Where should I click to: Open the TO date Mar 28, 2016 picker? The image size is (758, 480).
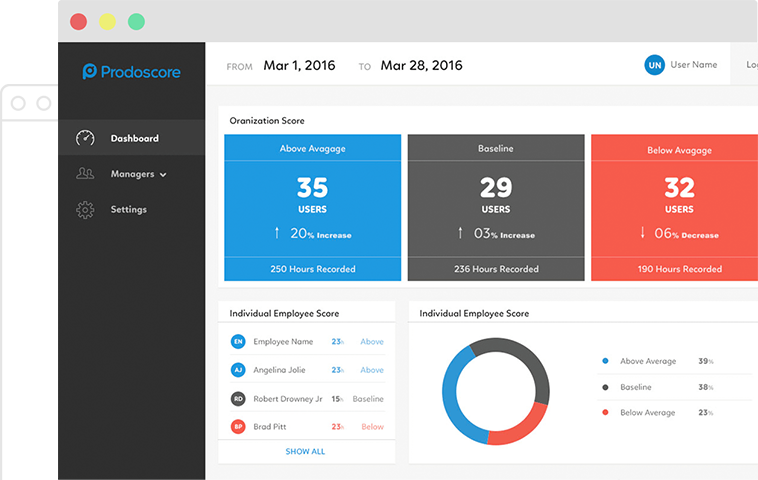[422, 65]
